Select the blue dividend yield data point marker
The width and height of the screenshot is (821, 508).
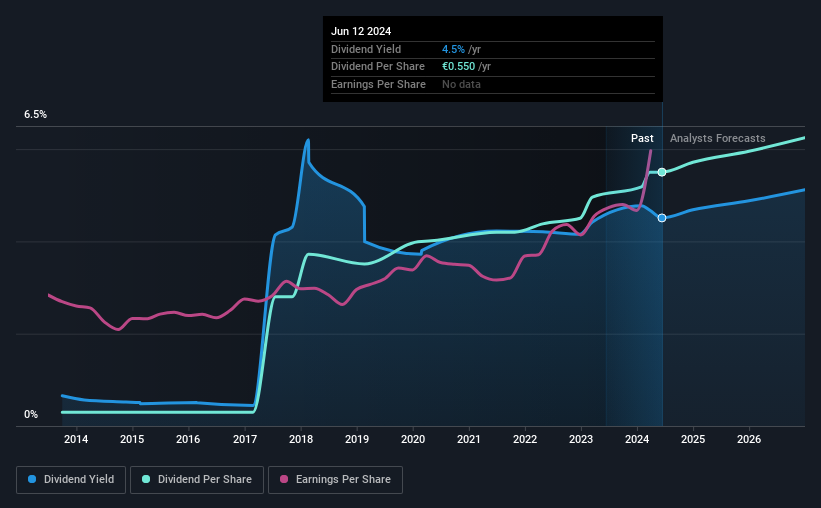coord(662,218)
